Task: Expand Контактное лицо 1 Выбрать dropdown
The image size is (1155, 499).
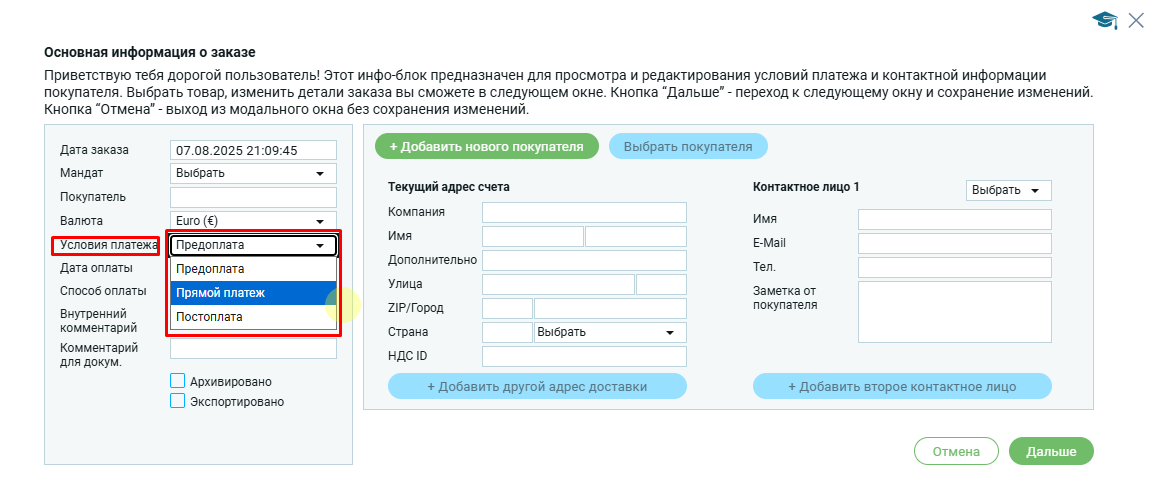Action: coord(1008,191)
